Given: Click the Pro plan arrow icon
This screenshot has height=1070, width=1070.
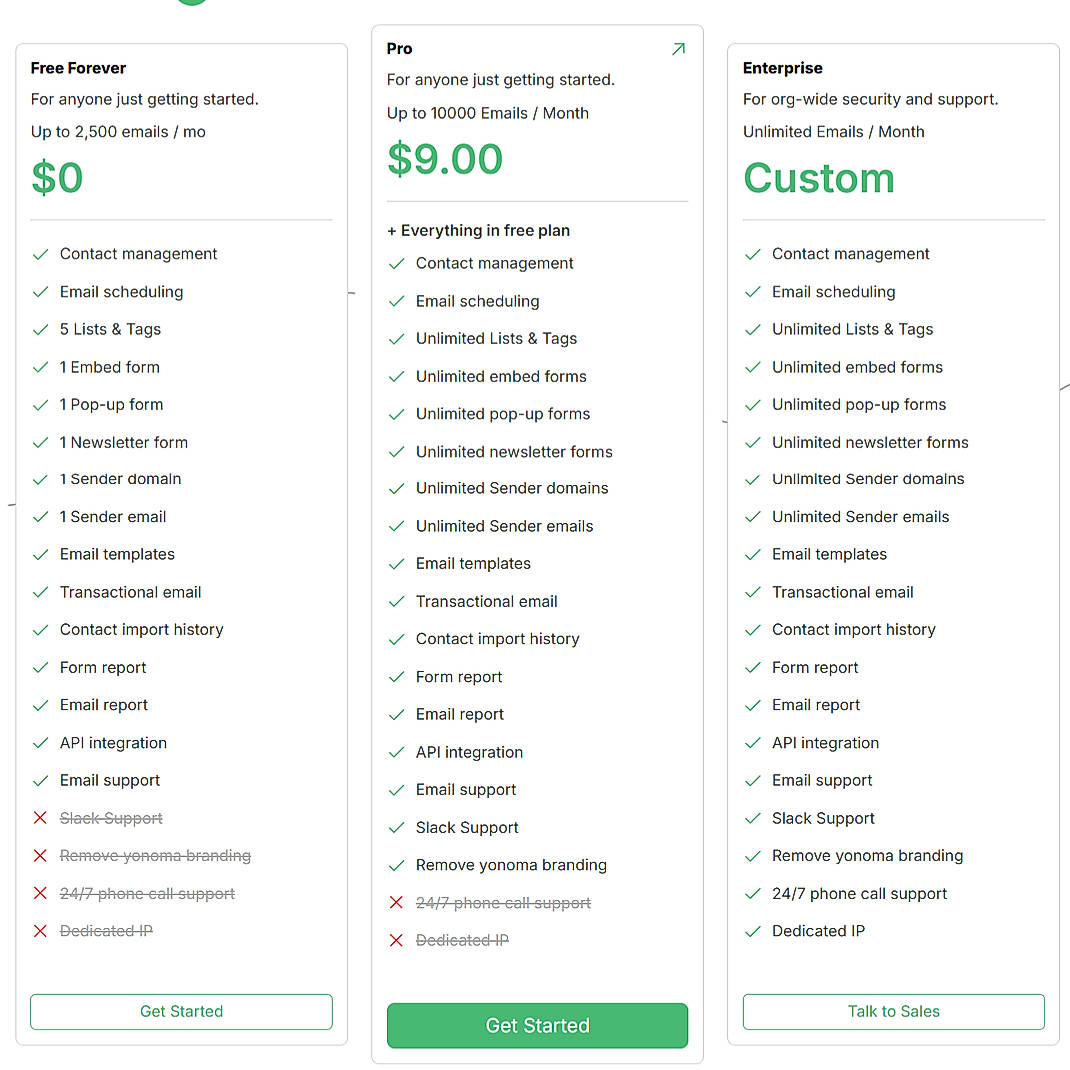Looking at the screenshot, I should pos(678,49).
